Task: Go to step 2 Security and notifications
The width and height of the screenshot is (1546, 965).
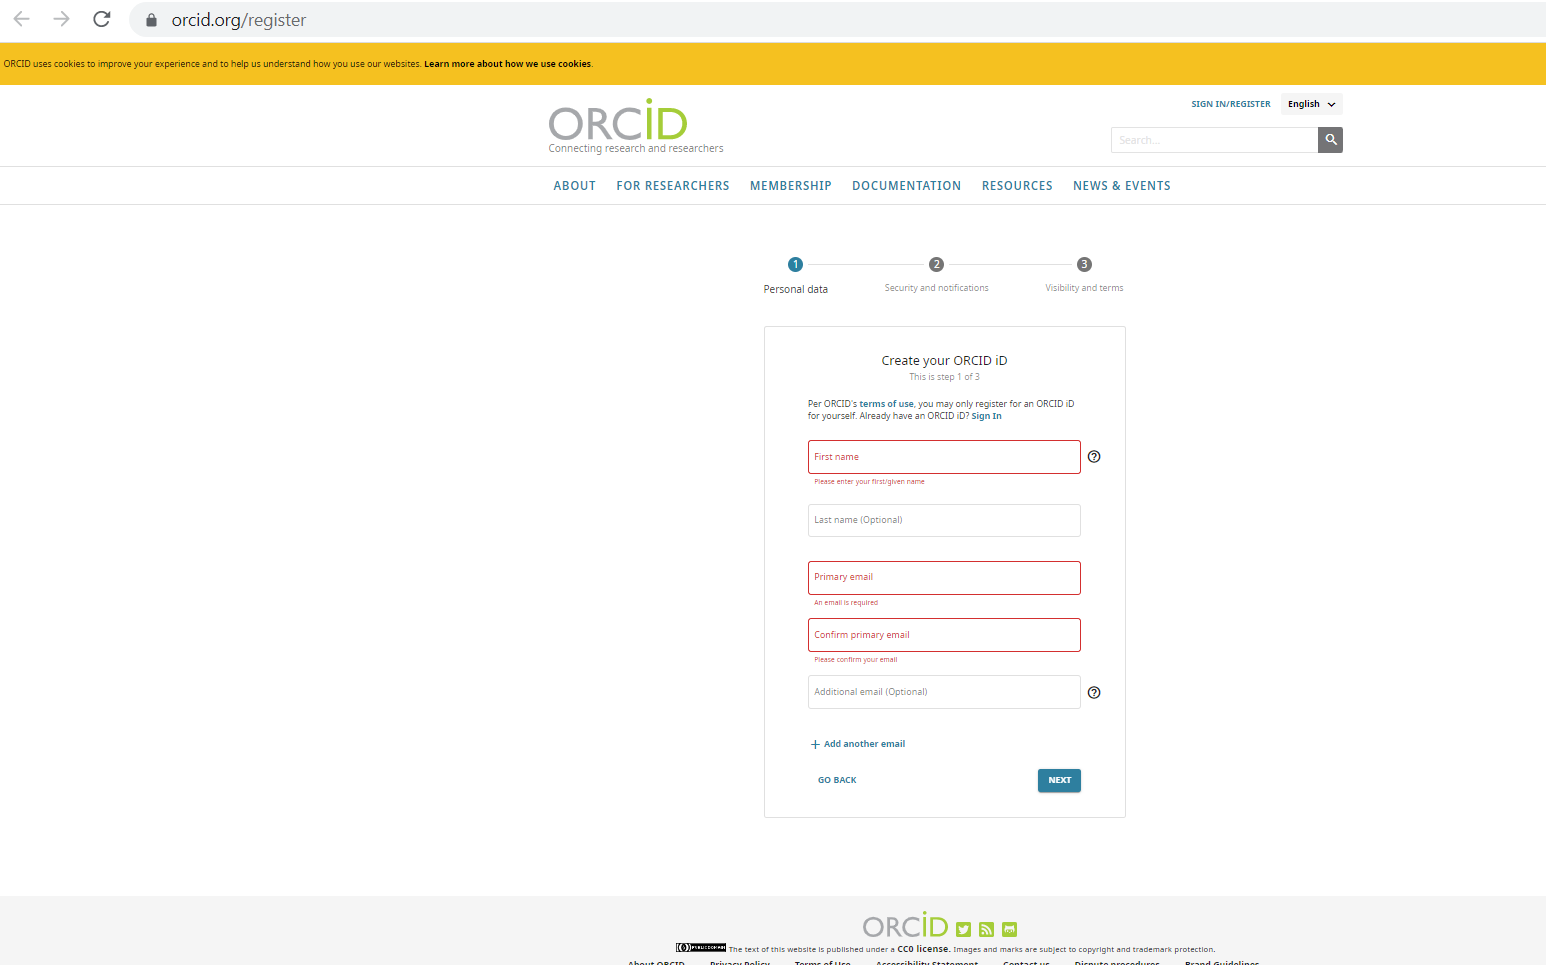Action: [936, 265]
